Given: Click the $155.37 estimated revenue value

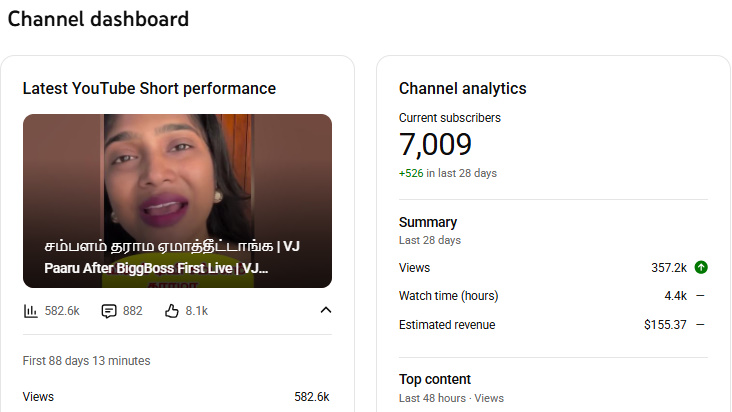Looking at the screenshot, I should click(x=665, y=325).
